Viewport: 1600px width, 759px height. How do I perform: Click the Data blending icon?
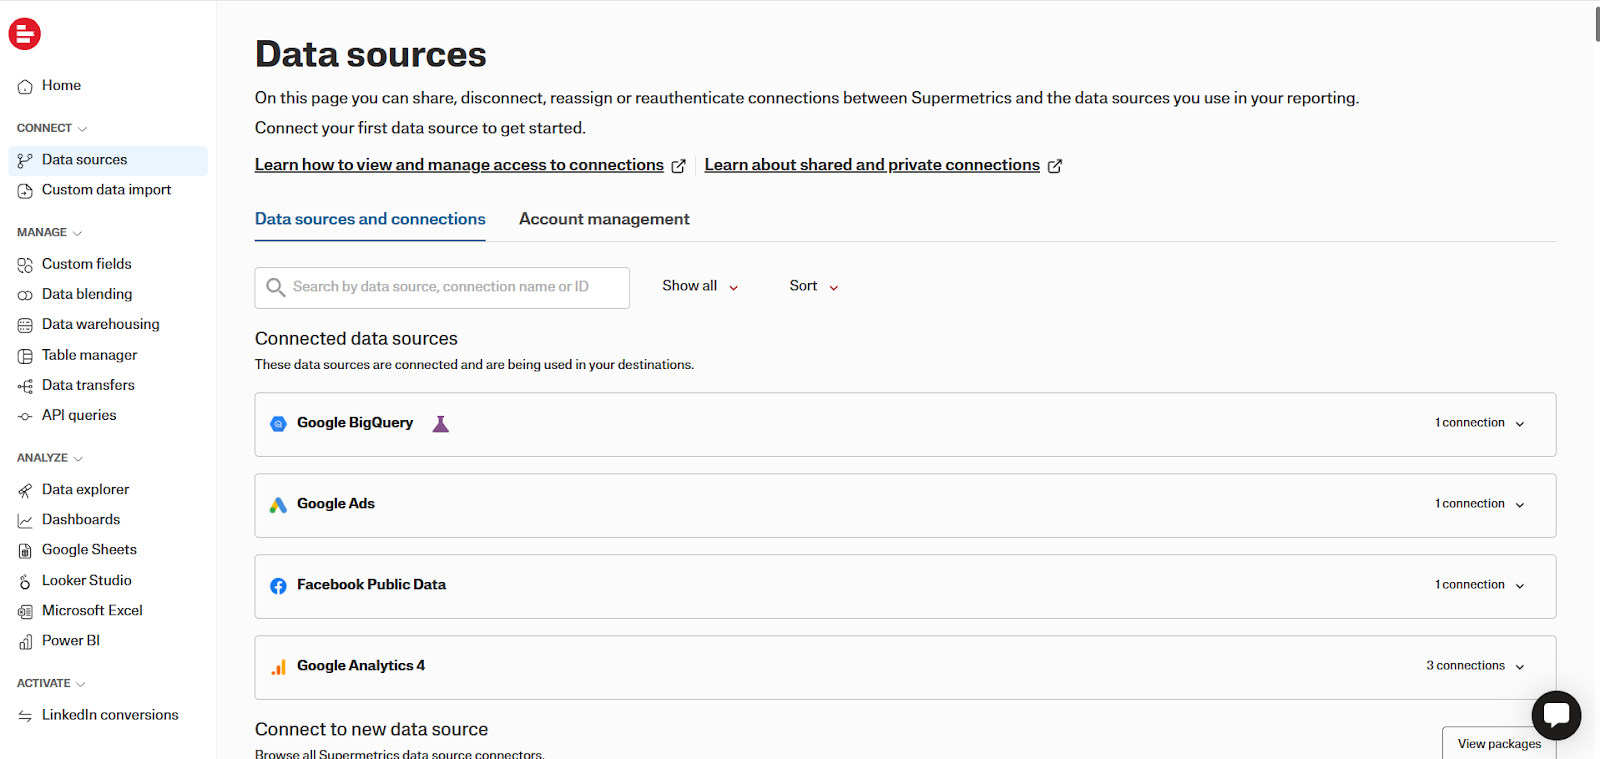[25, 295]
